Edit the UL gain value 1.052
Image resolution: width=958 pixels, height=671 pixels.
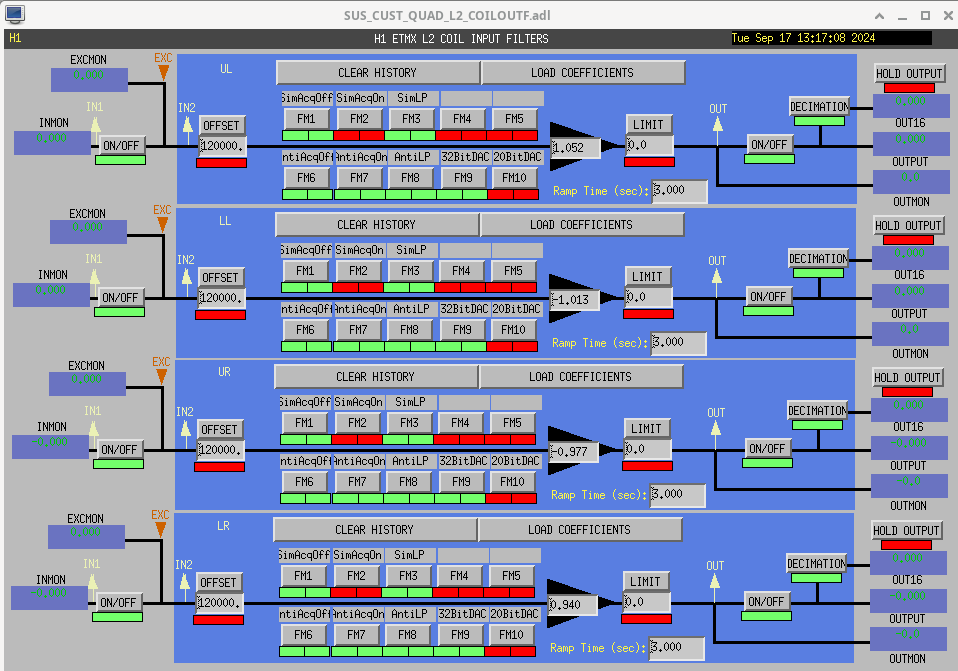(574, 148)
